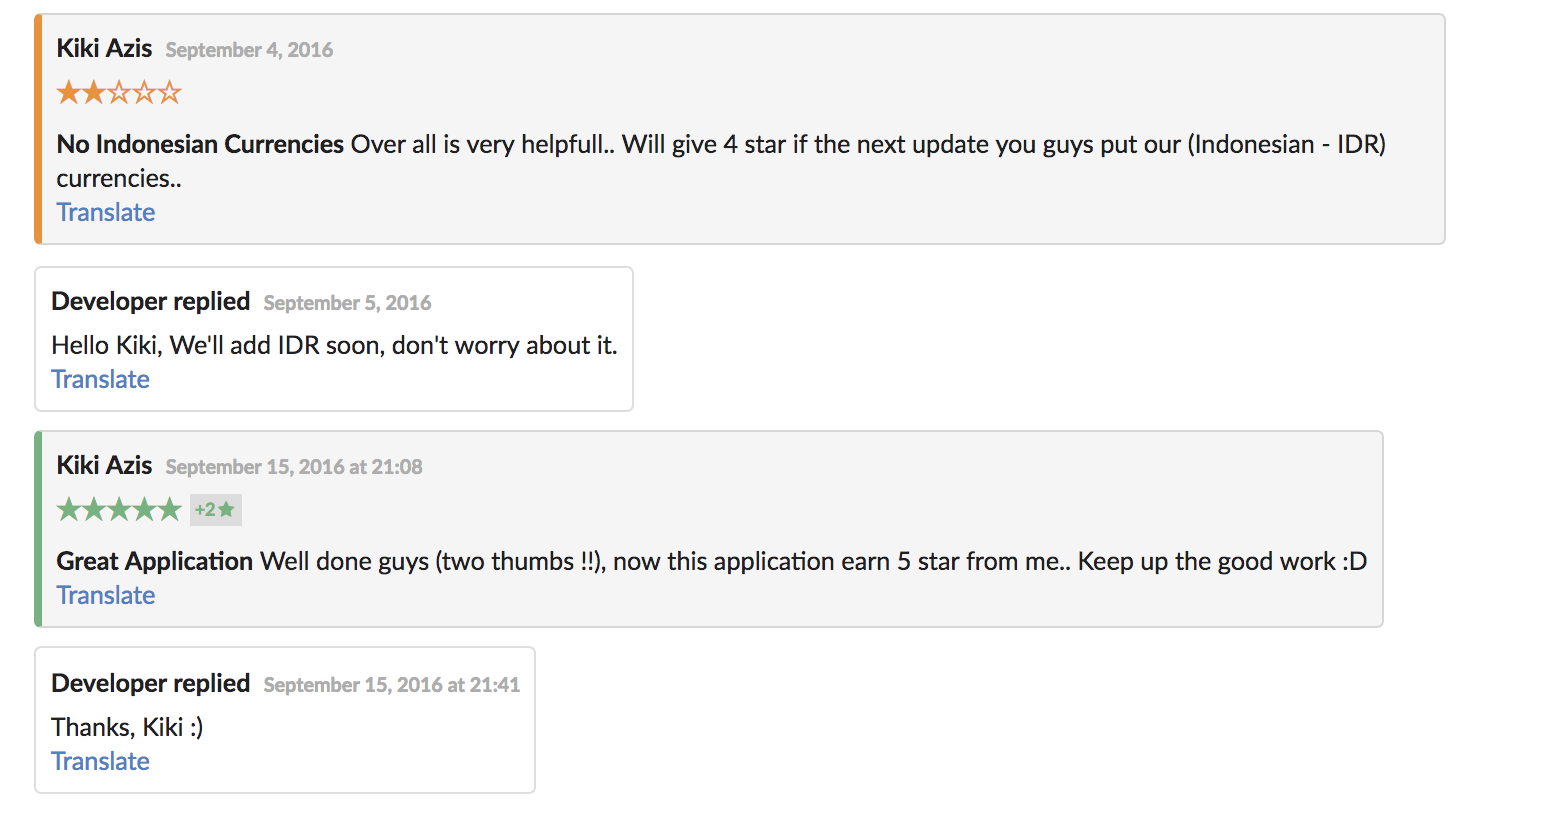1544x820 pixels.
Task: Click the +2 star rating change badge
Action: [215, 510]
